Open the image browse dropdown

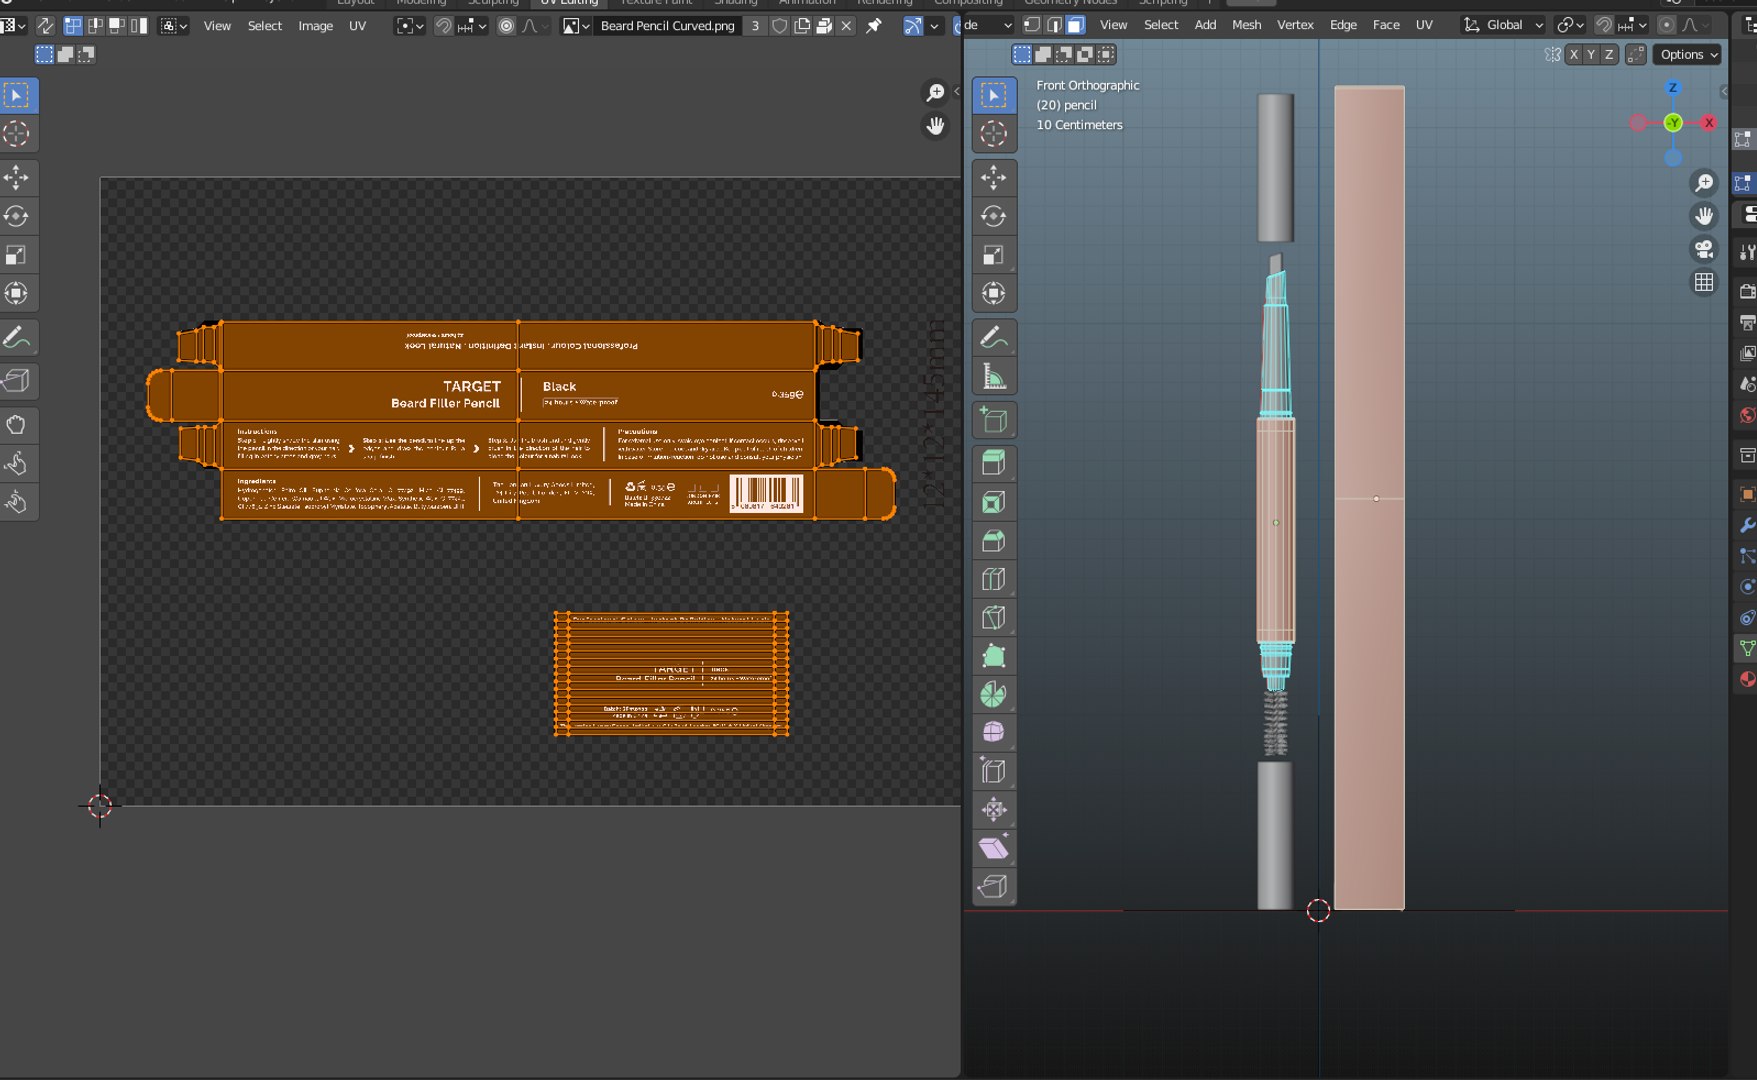tap(576, 26)
